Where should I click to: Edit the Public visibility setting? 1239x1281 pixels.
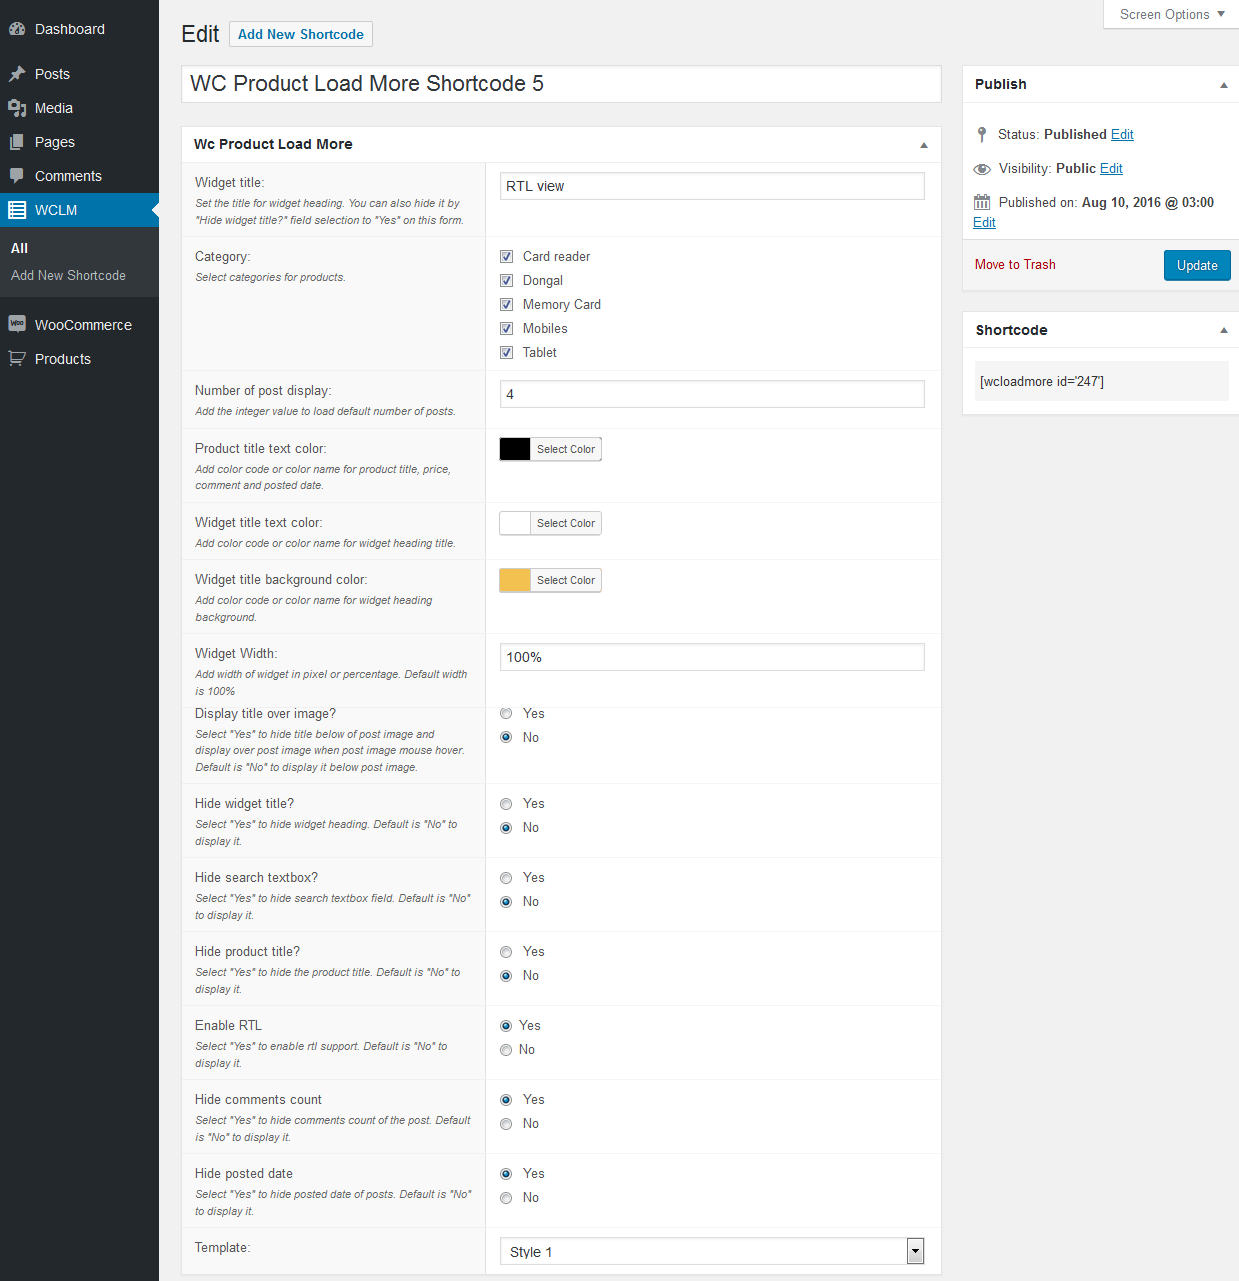(1111, 168)
